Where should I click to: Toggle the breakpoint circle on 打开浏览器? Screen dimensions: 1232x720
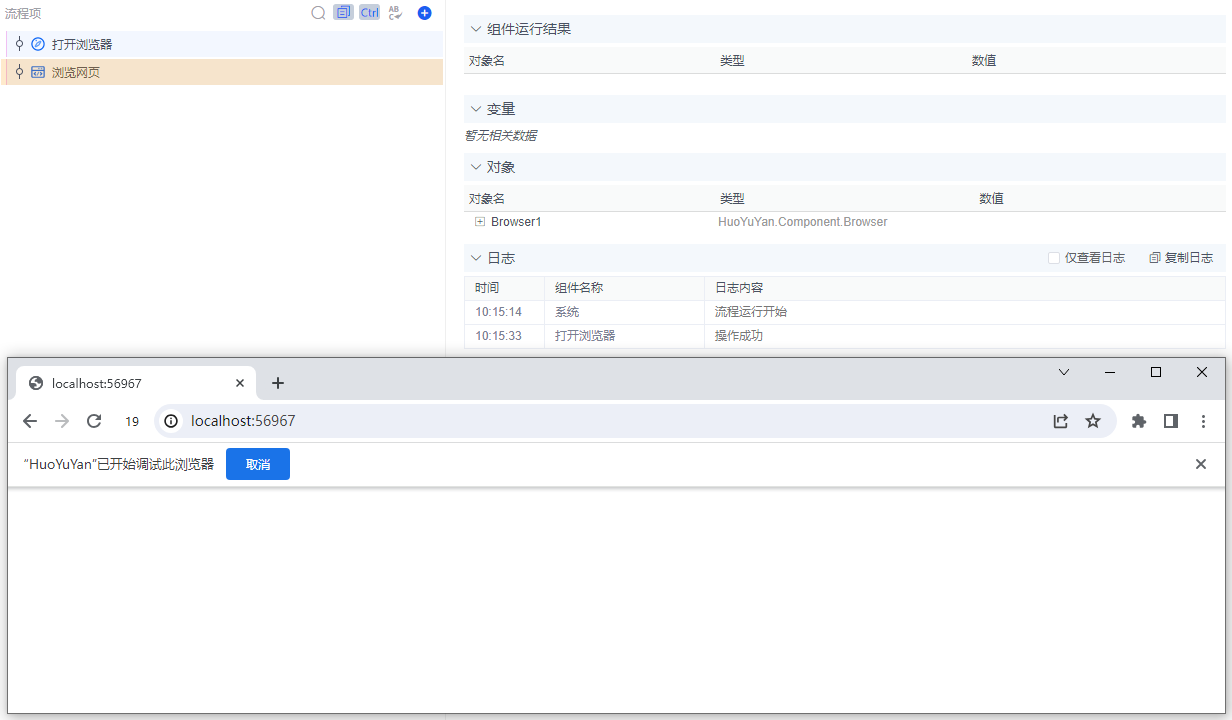pyautogui.click(x=19, y=44)
